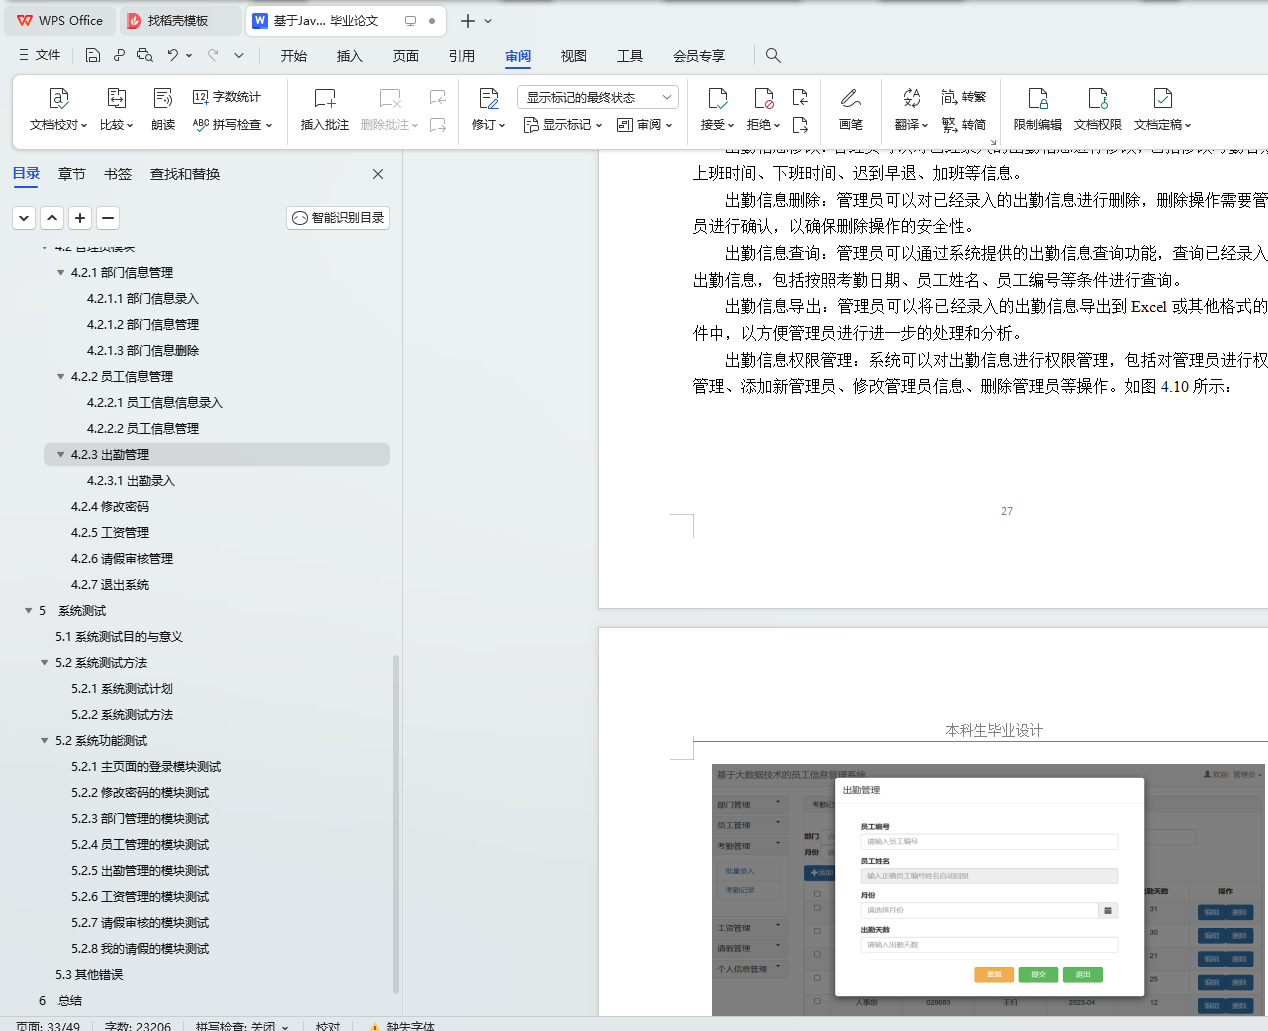The width and height of the screenshot is (1268, 1031).
Task: Open the 审阅 pane dropdown in ribbon
Action: click(x=645, y=125)
